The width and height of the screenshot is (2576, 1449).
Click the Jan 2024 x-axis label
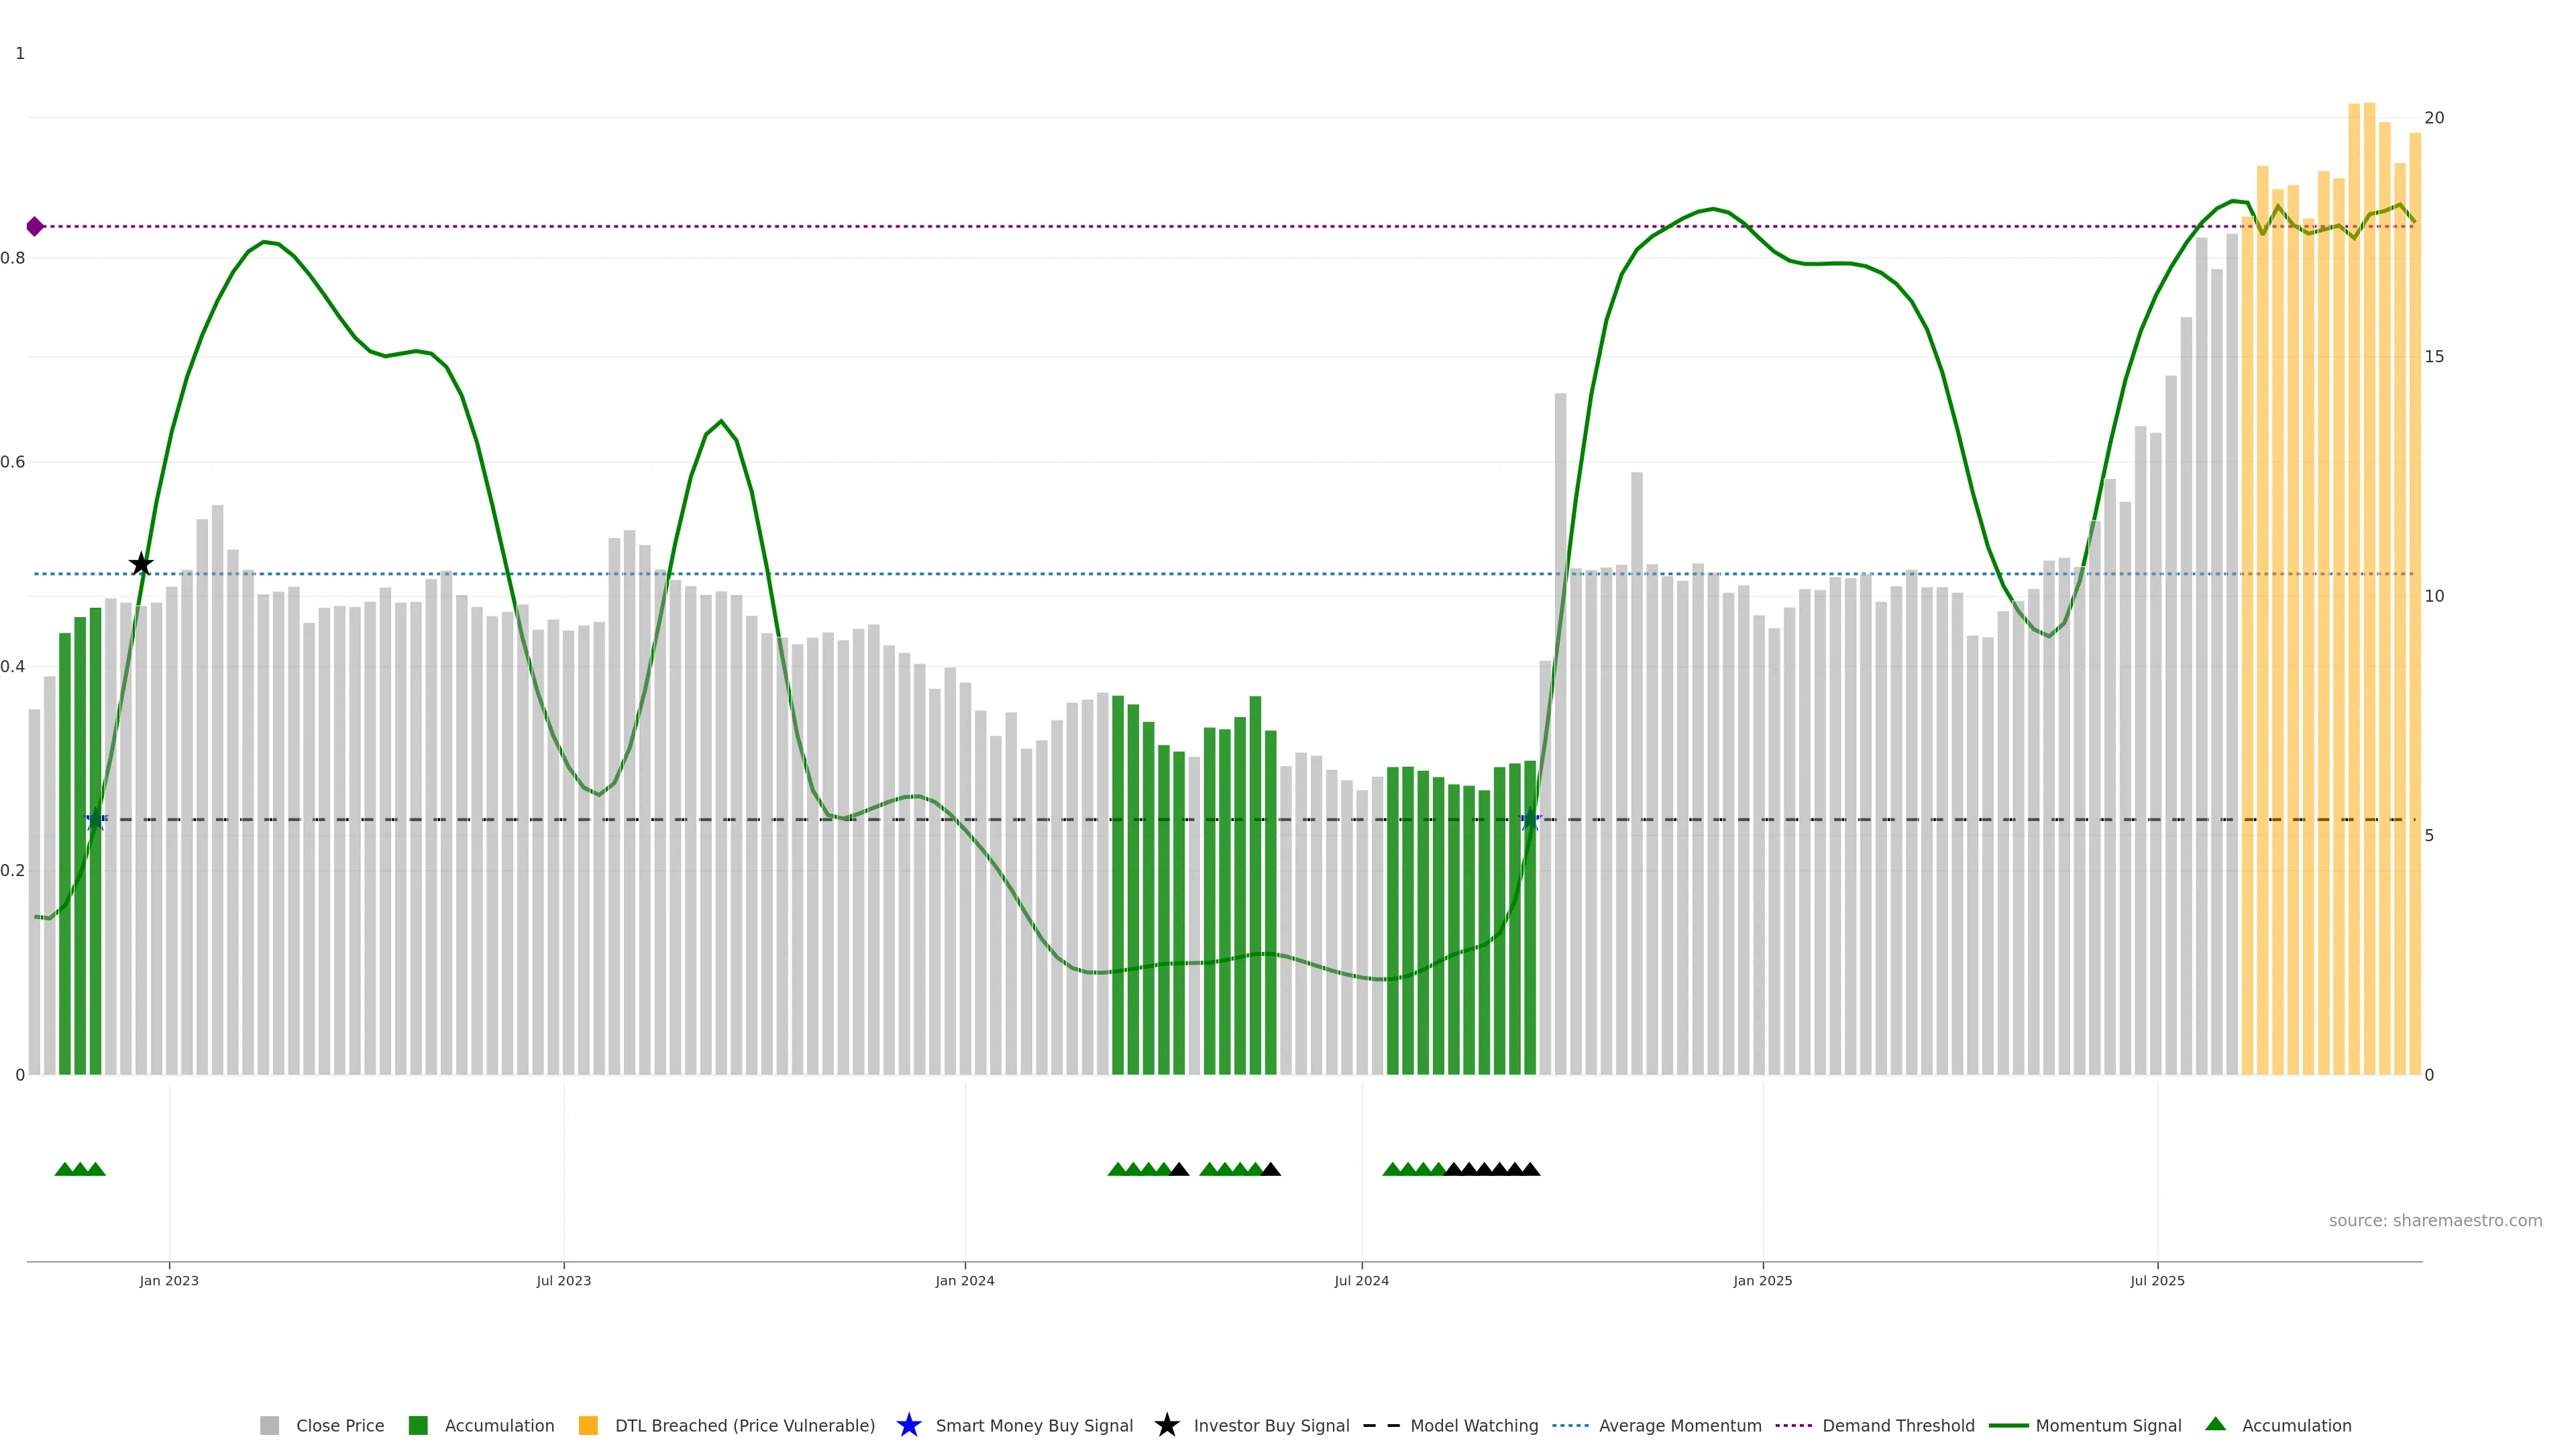[964, 1281]
